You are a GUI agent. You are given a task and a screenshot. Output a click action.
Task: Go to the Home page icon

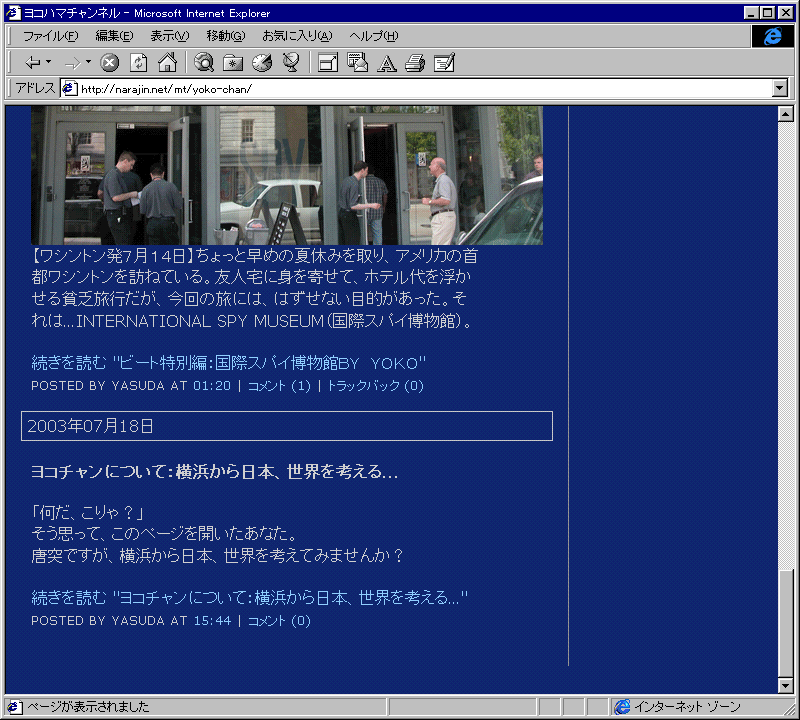click(167, 63)
